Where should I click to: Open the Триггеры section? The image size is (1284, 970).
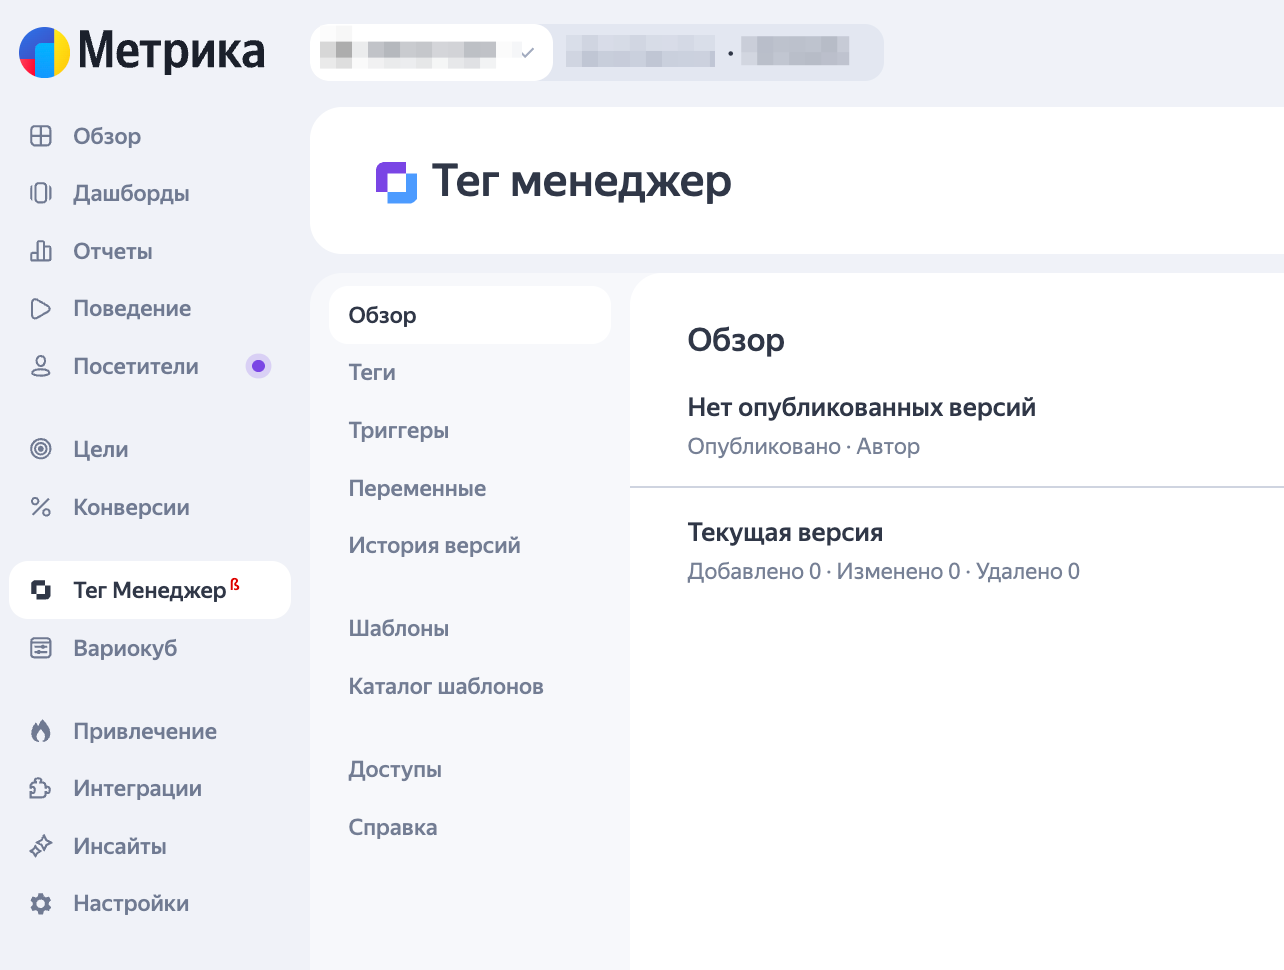(399, 430)
